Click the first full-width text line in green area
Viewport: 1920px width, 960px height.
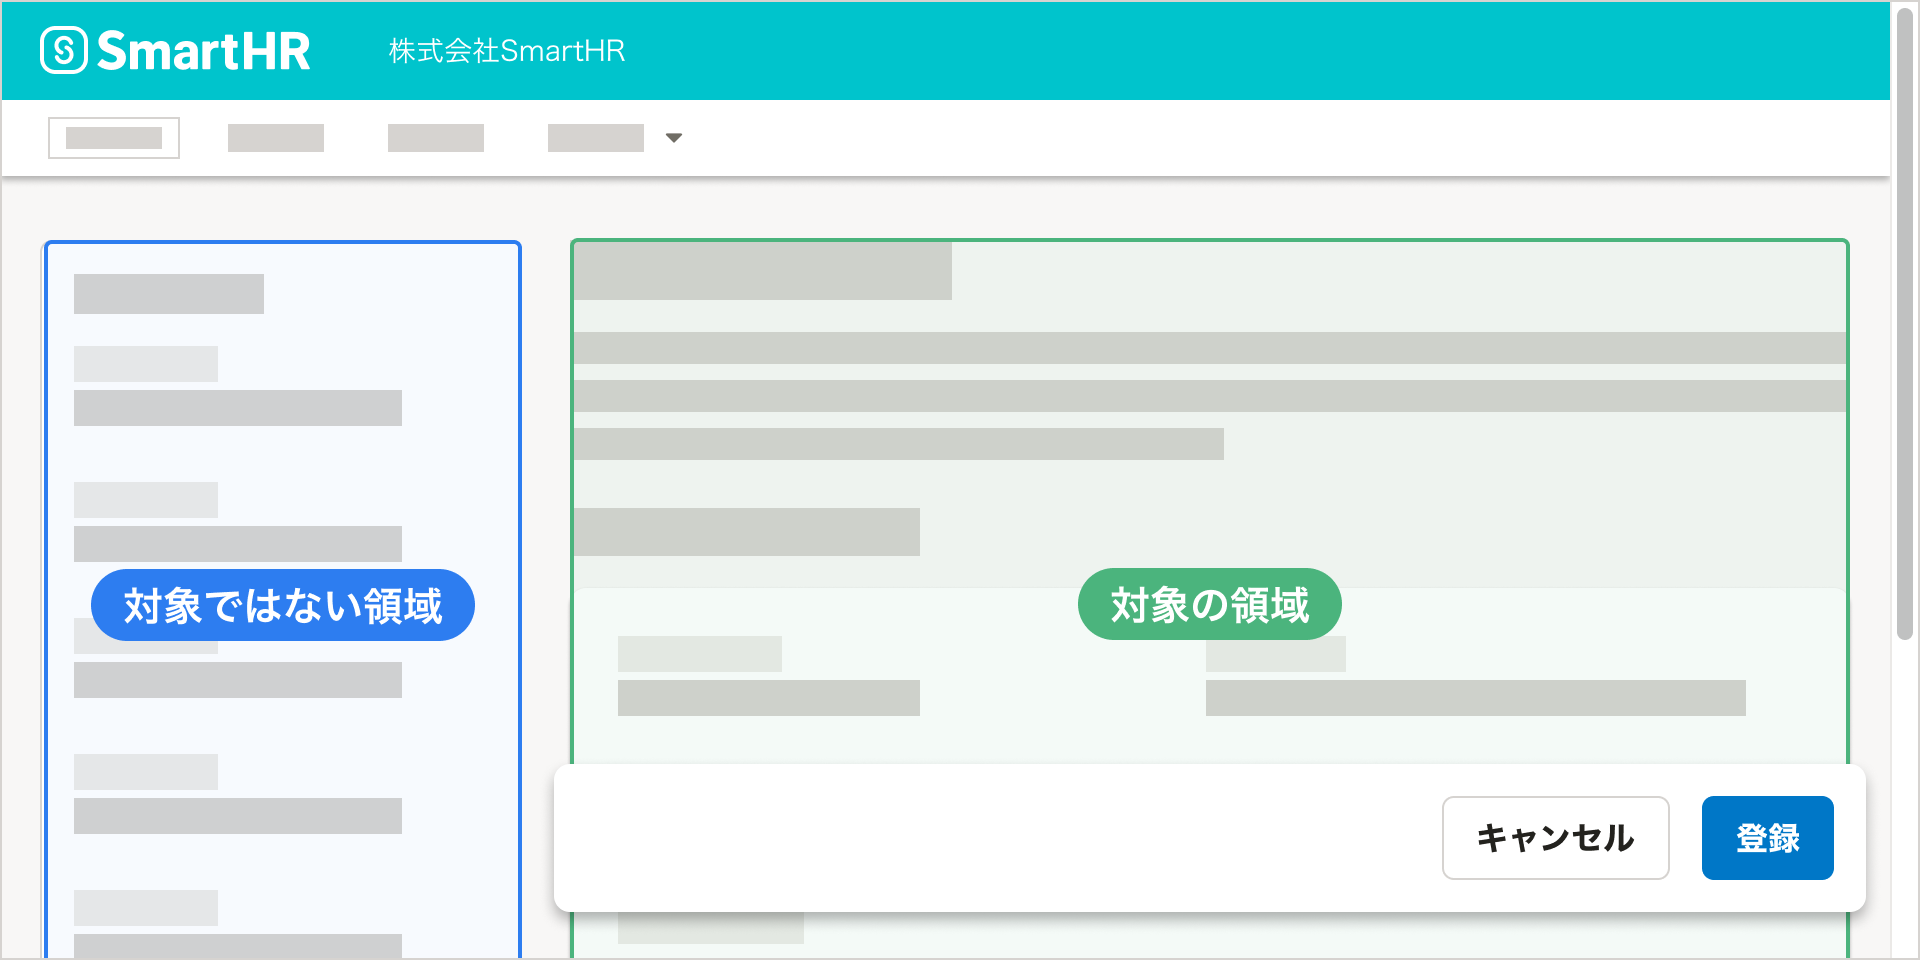[1209, 348]
